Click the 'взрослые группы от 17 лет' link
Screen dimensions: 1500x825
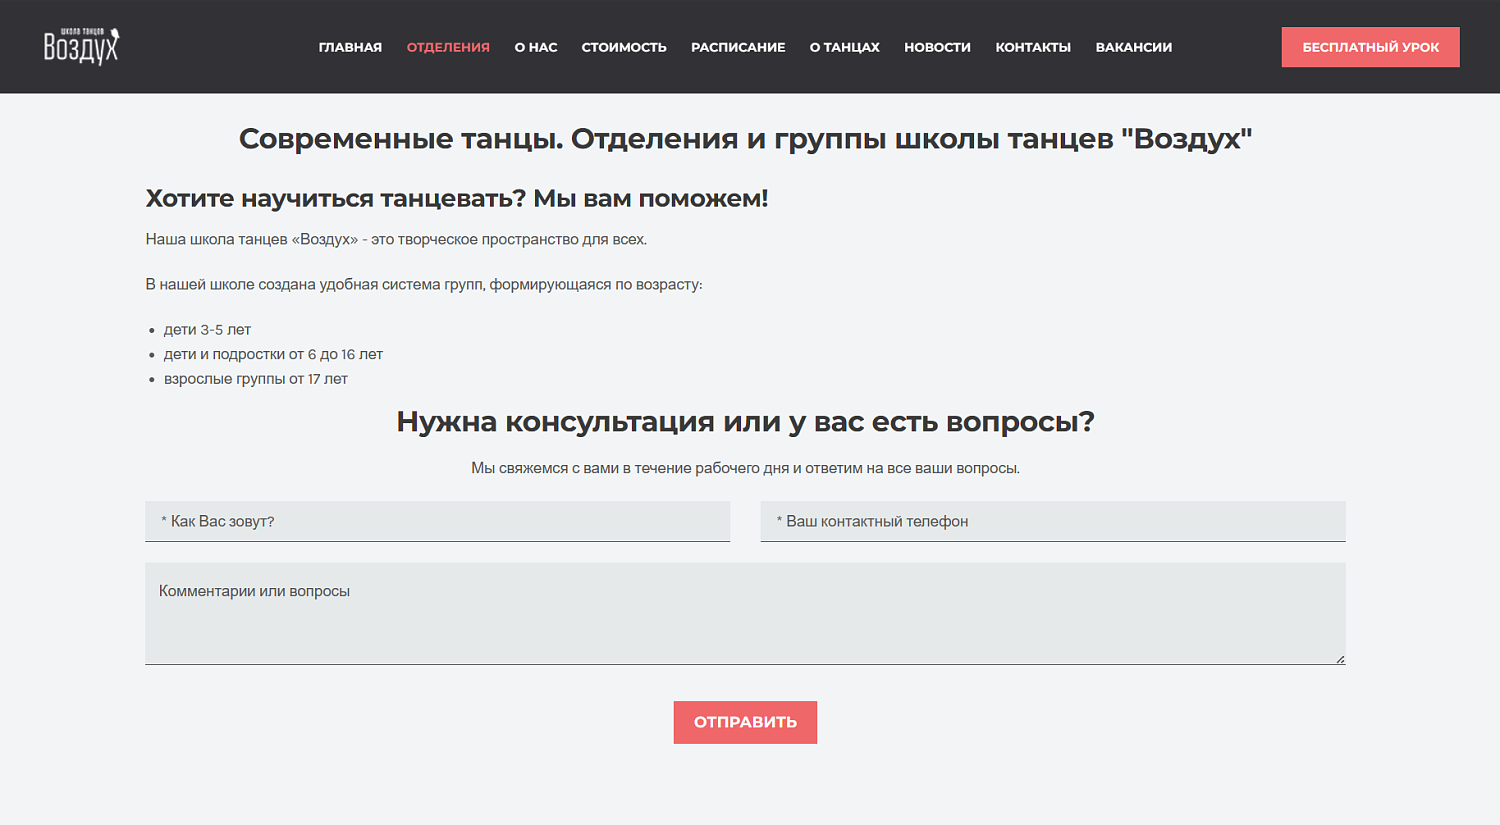[255, 379]
